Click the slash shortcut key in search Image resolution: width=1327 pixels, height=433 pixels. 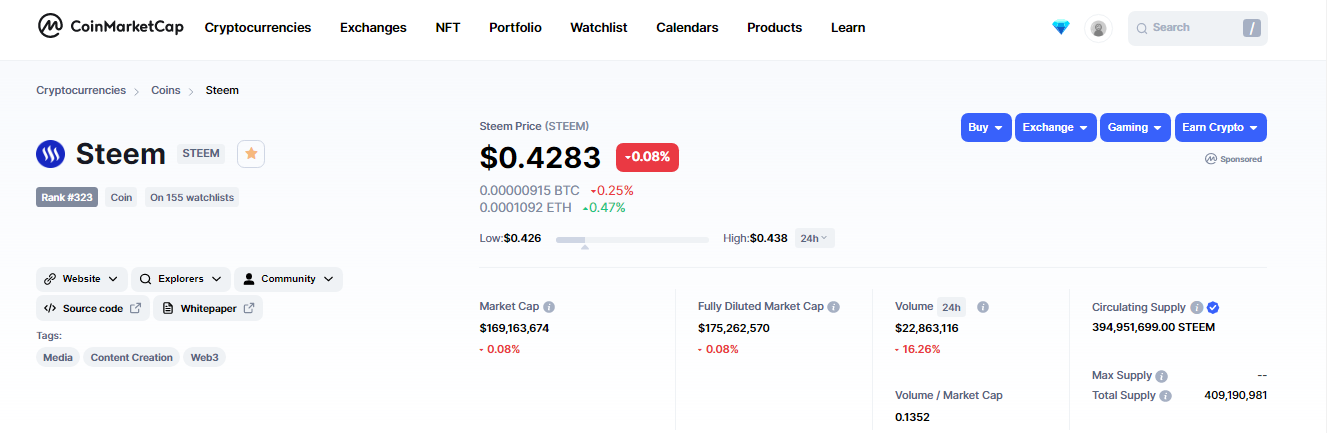[x=1252, y=28]
